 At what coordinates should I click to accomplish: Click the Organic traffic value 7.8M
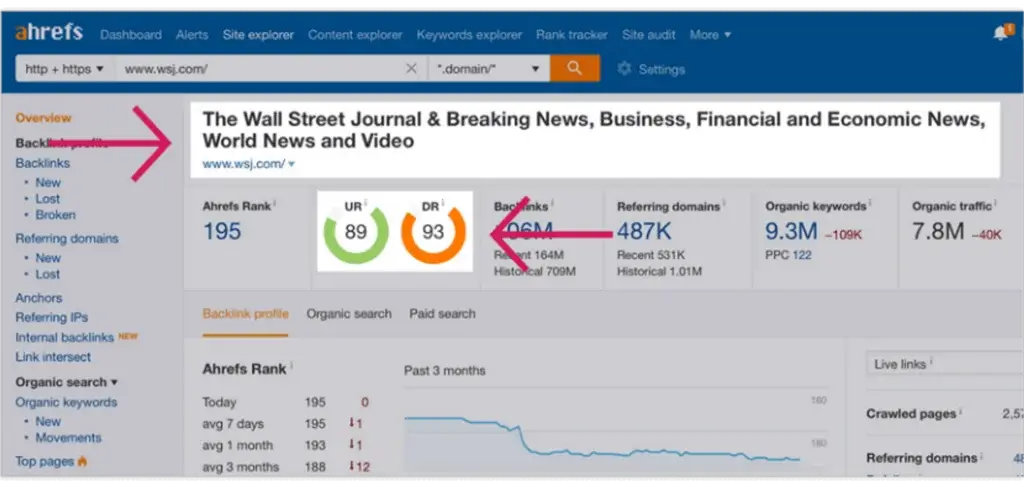tap(938, 231)
